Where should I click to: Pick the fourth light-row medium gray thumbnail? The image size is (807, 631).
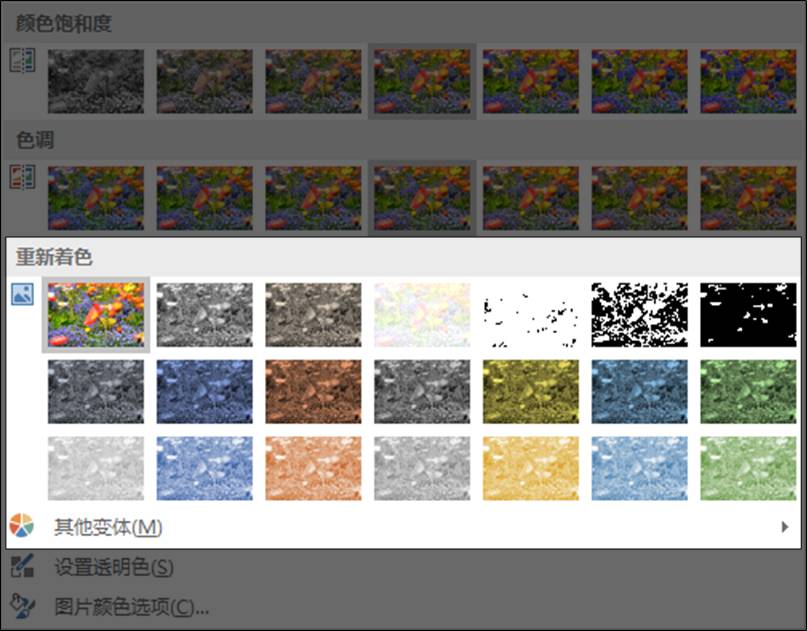click(422, 468)
